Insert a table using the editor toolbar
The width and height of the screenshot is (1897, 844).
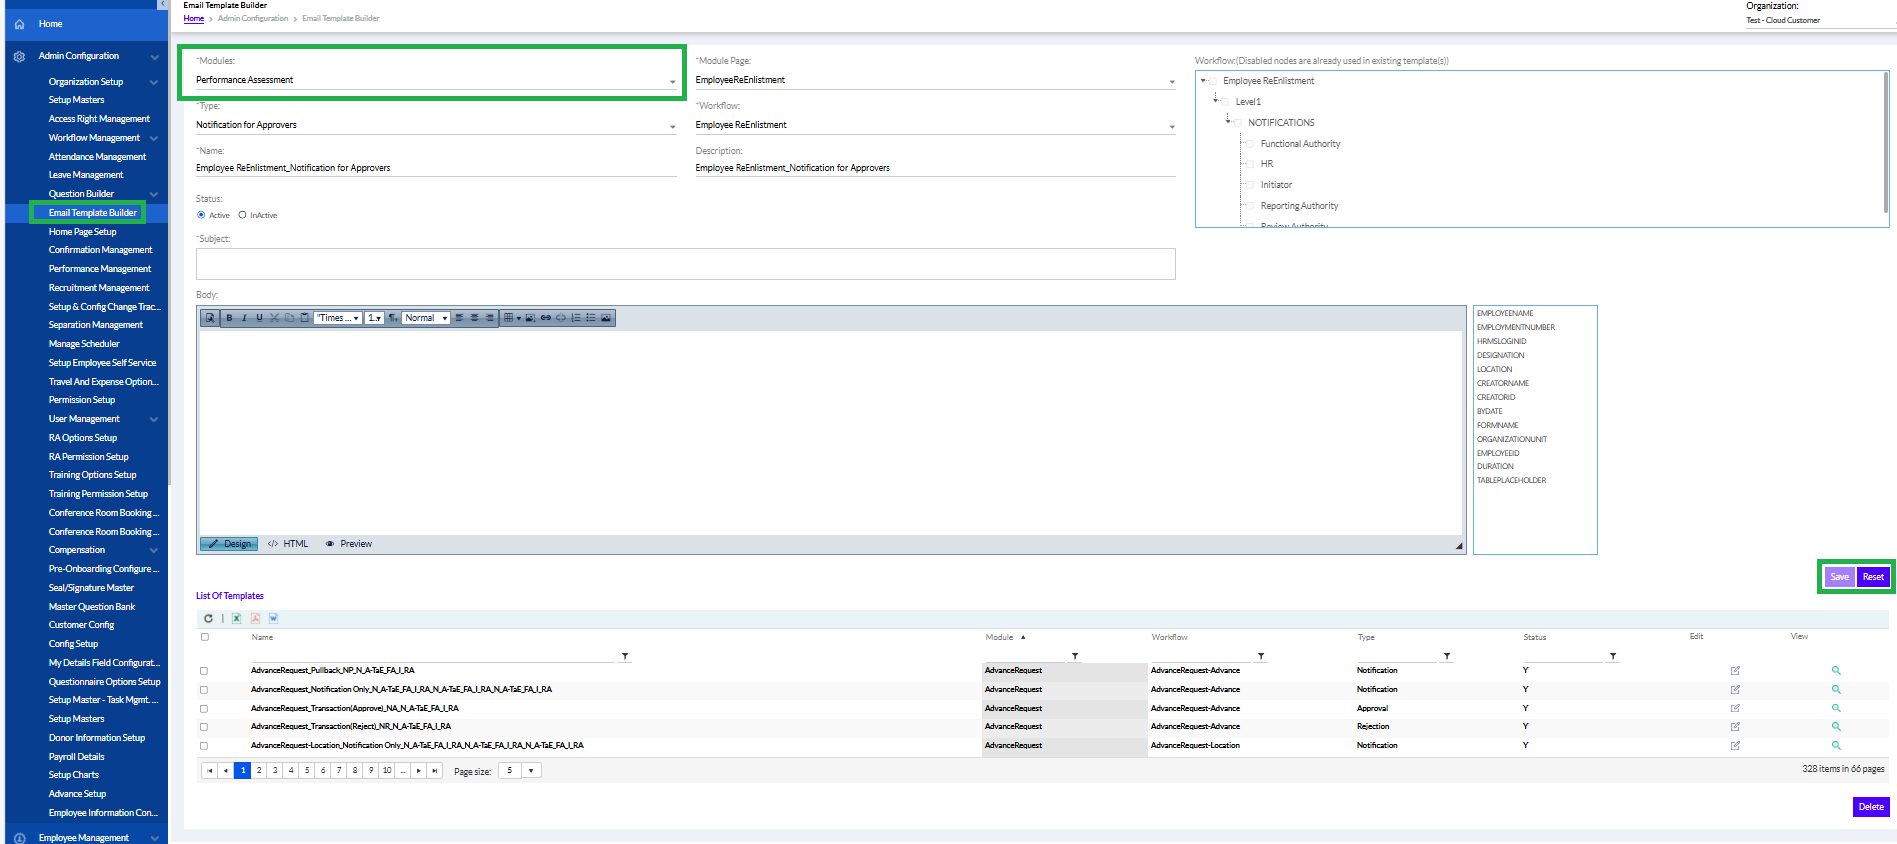click(x=508, y=318)
